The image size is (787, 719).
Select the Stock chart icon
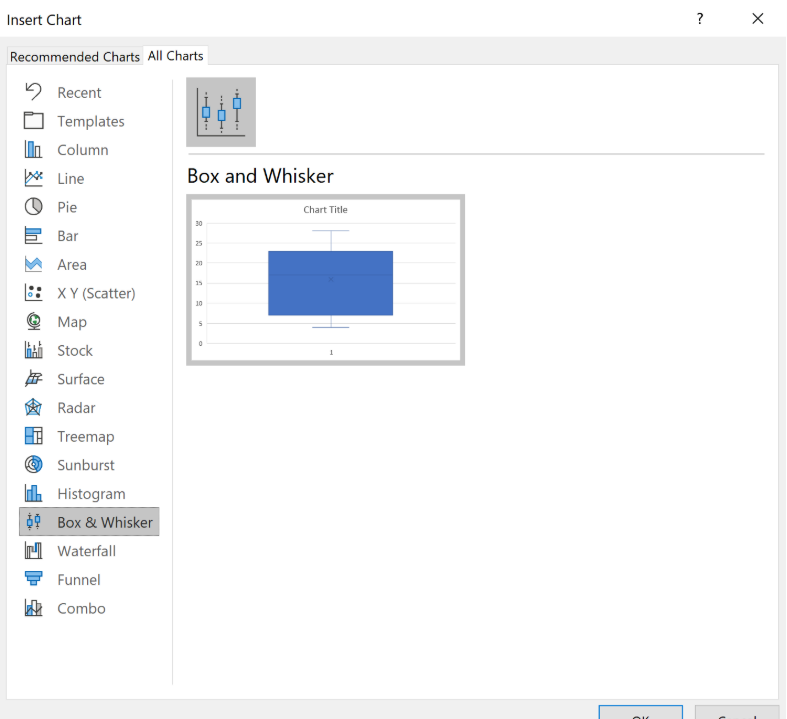(x=34, y=350)
